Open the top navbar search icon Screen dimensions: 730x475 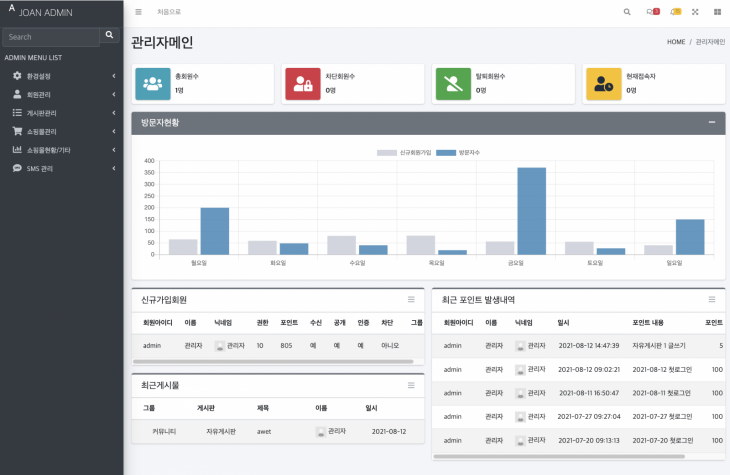coord(627,12)
